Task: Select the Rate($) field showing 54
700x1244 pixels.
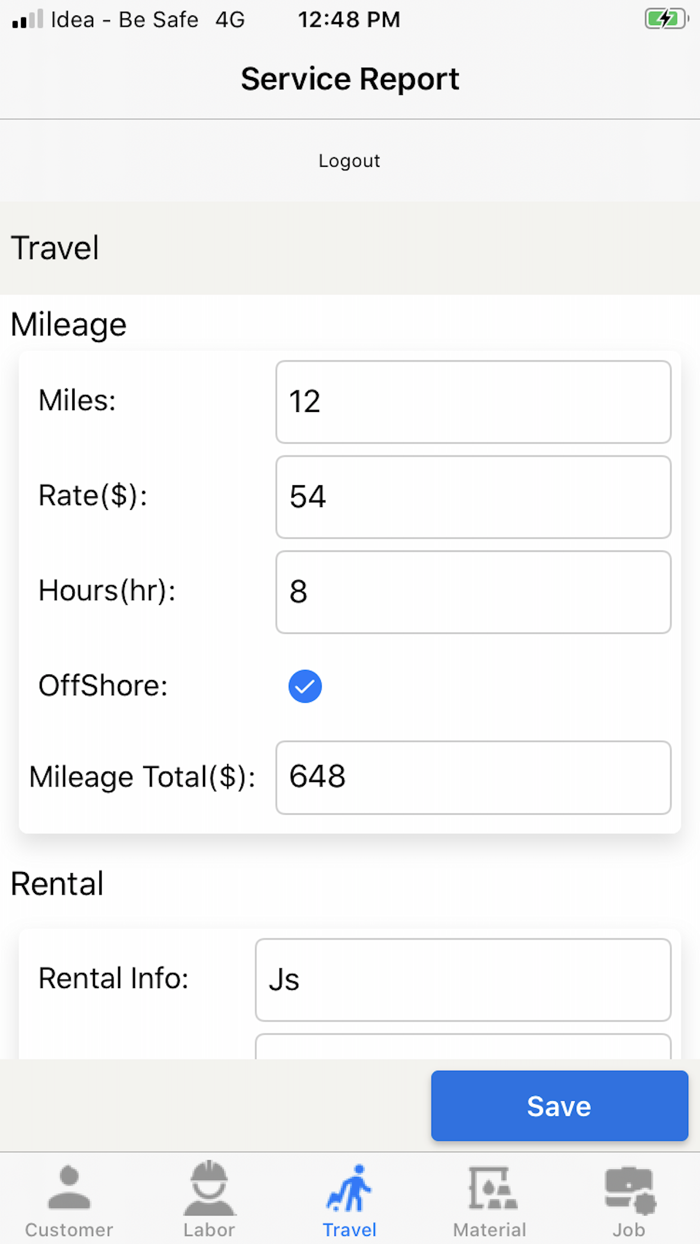Action: point(472,497)
